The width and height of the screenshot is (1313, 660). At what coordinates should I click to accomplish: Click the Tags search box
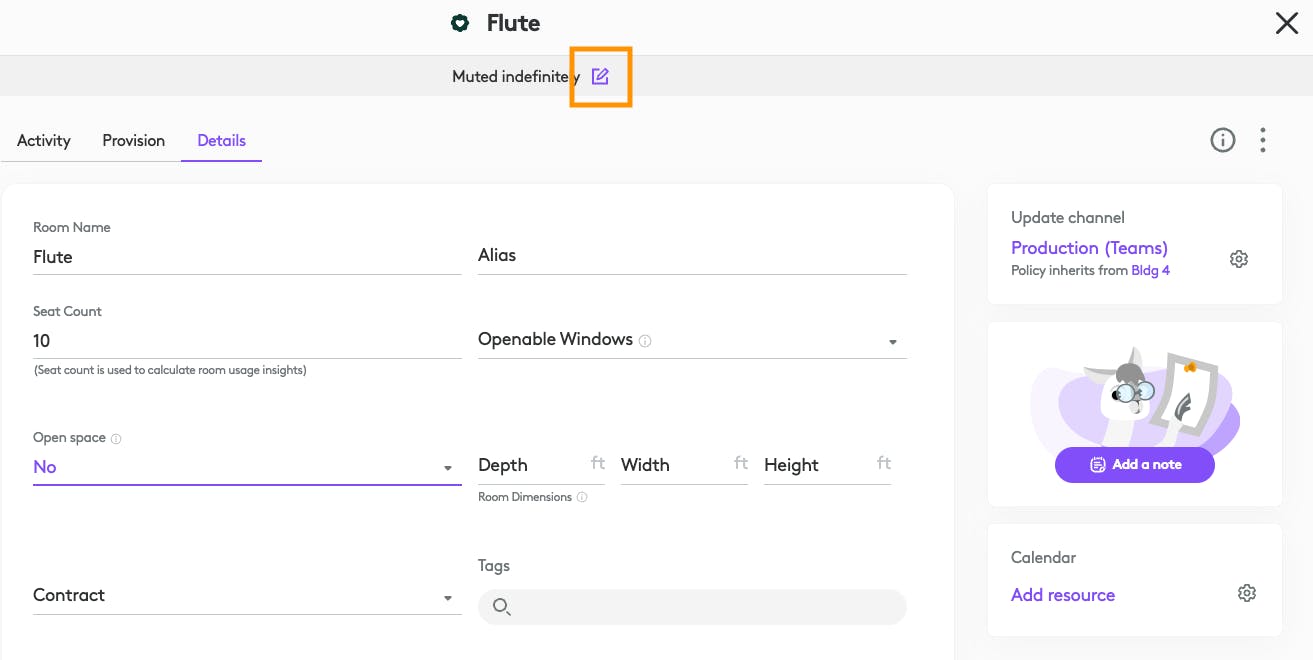(x=692, y=607)
